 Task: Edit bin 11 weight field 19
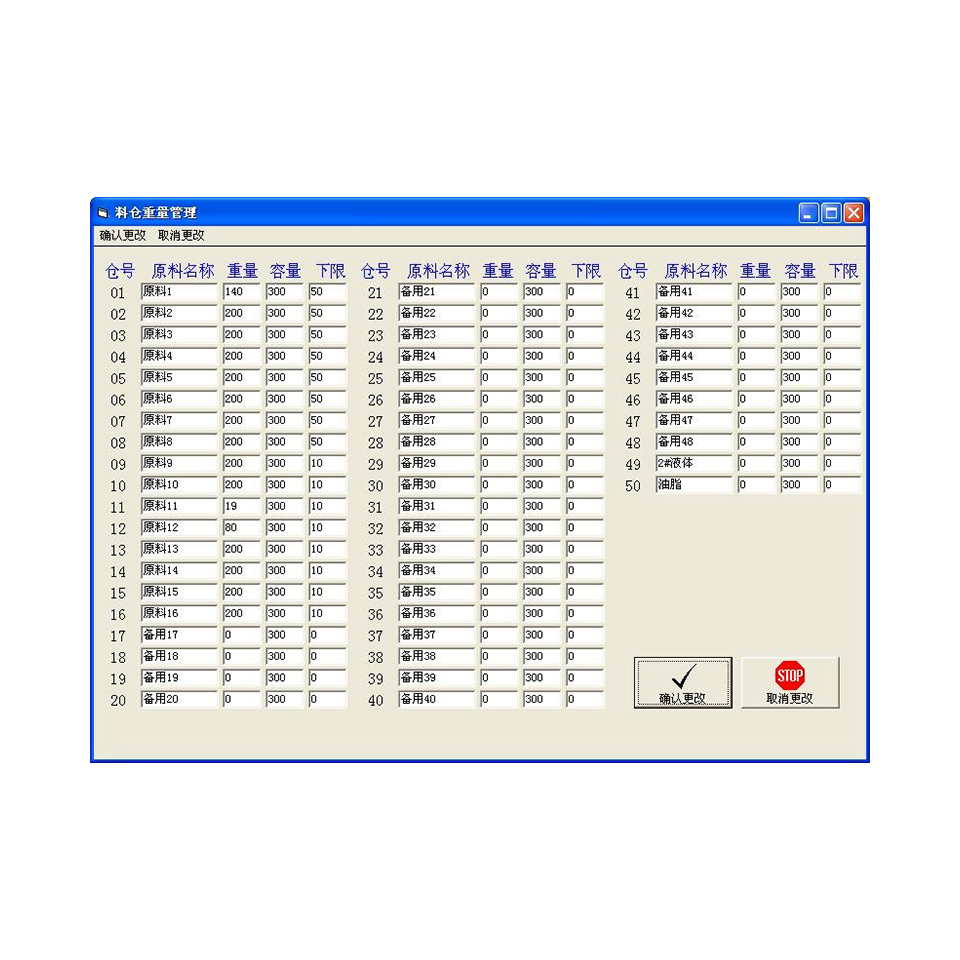[242, 506]
